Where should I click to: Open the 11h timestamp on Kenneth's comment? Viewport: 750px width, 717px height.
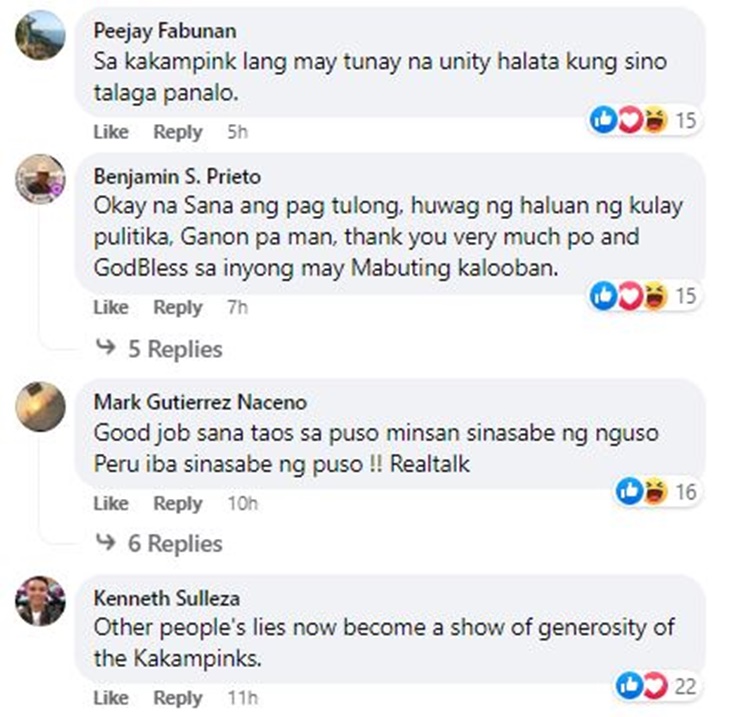pyautogui.click(x=243, y=698)
